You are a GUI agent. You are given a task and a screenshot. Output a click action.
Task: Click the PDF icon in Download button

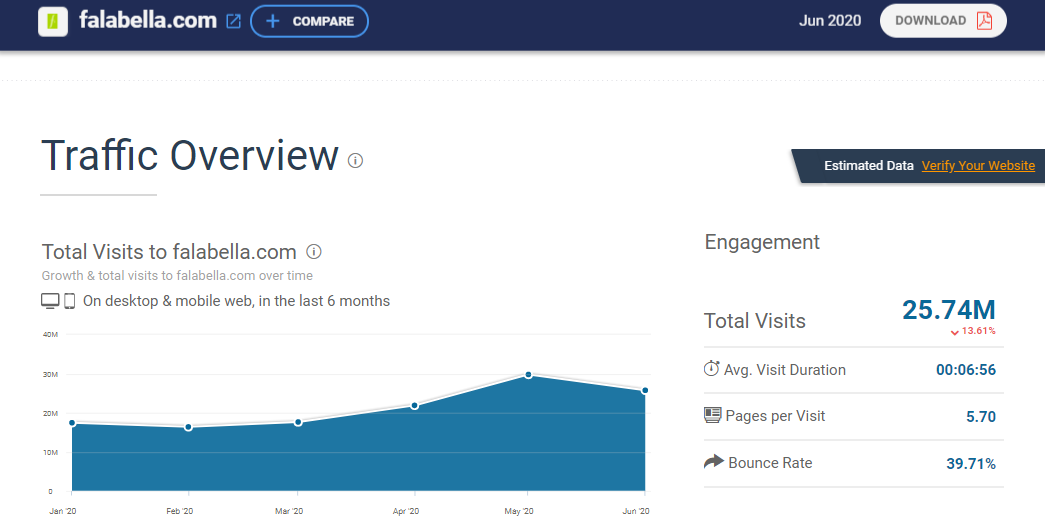coord(984,21)
